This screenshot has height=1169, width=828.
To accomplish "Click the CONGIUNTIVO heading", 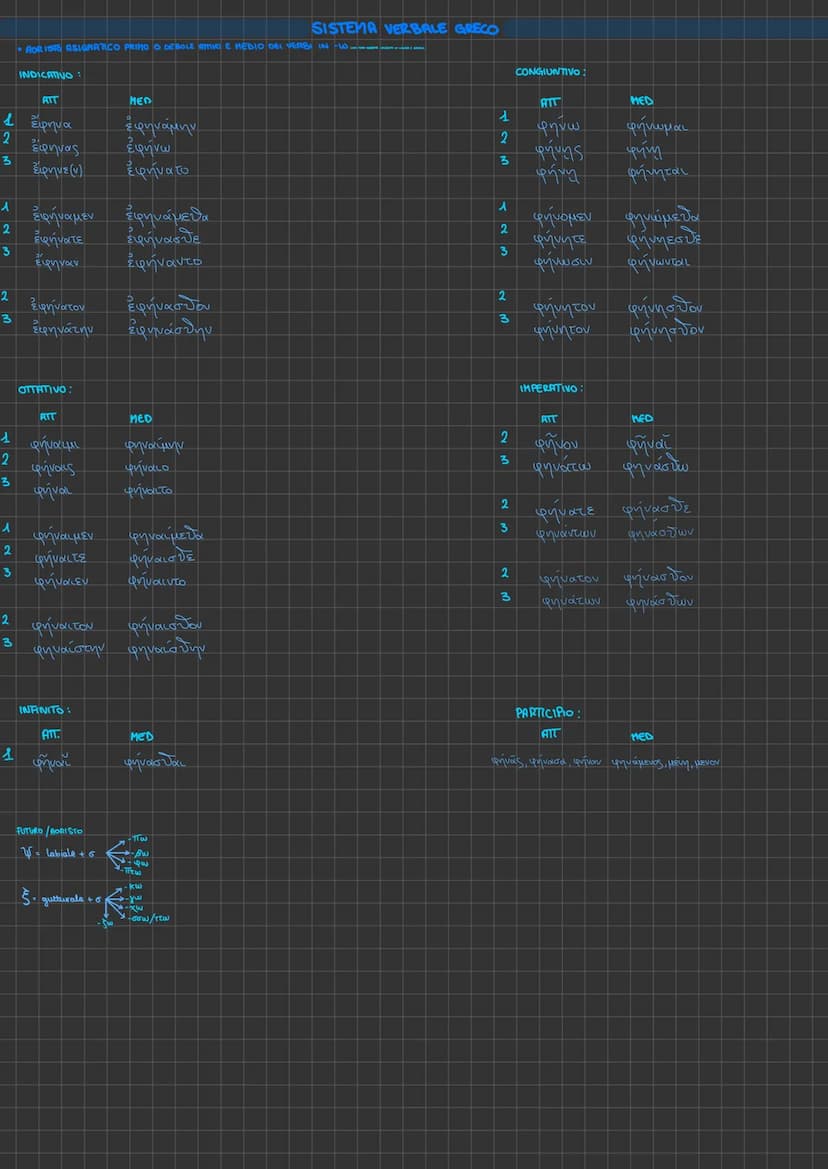I will 550,72.
